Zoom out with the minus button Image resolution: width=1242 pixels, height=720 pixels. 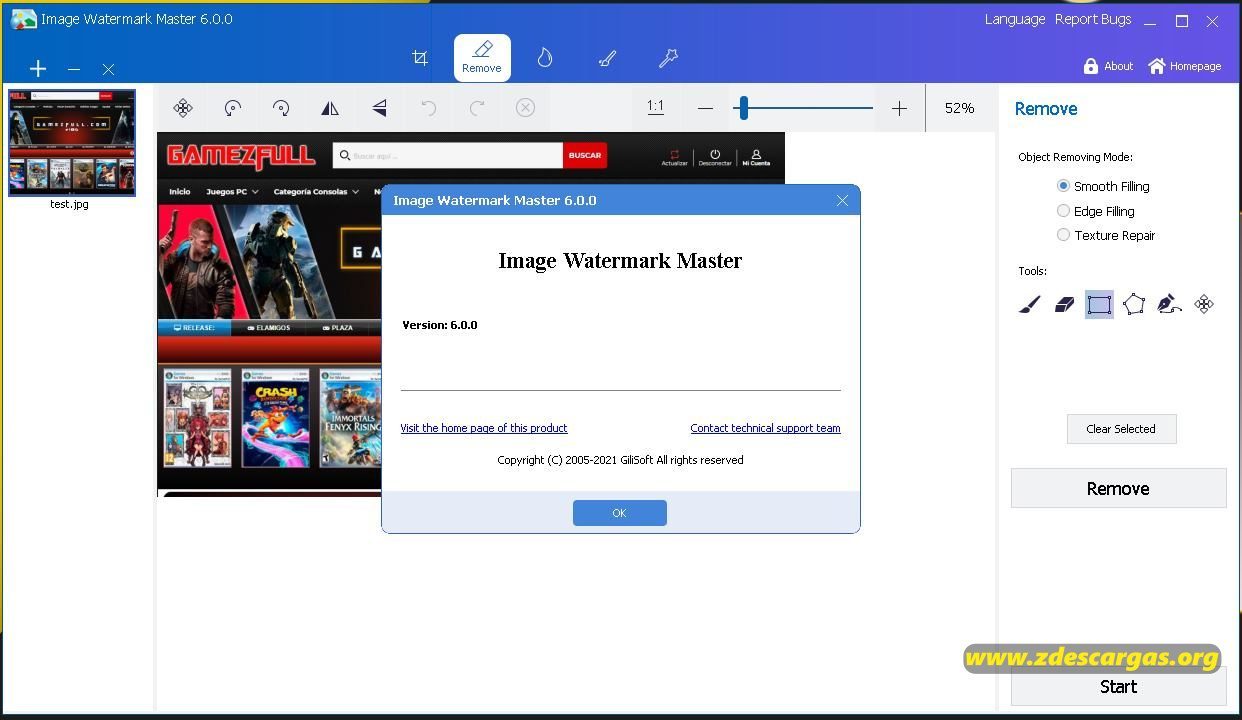click(x=705, y=108)
